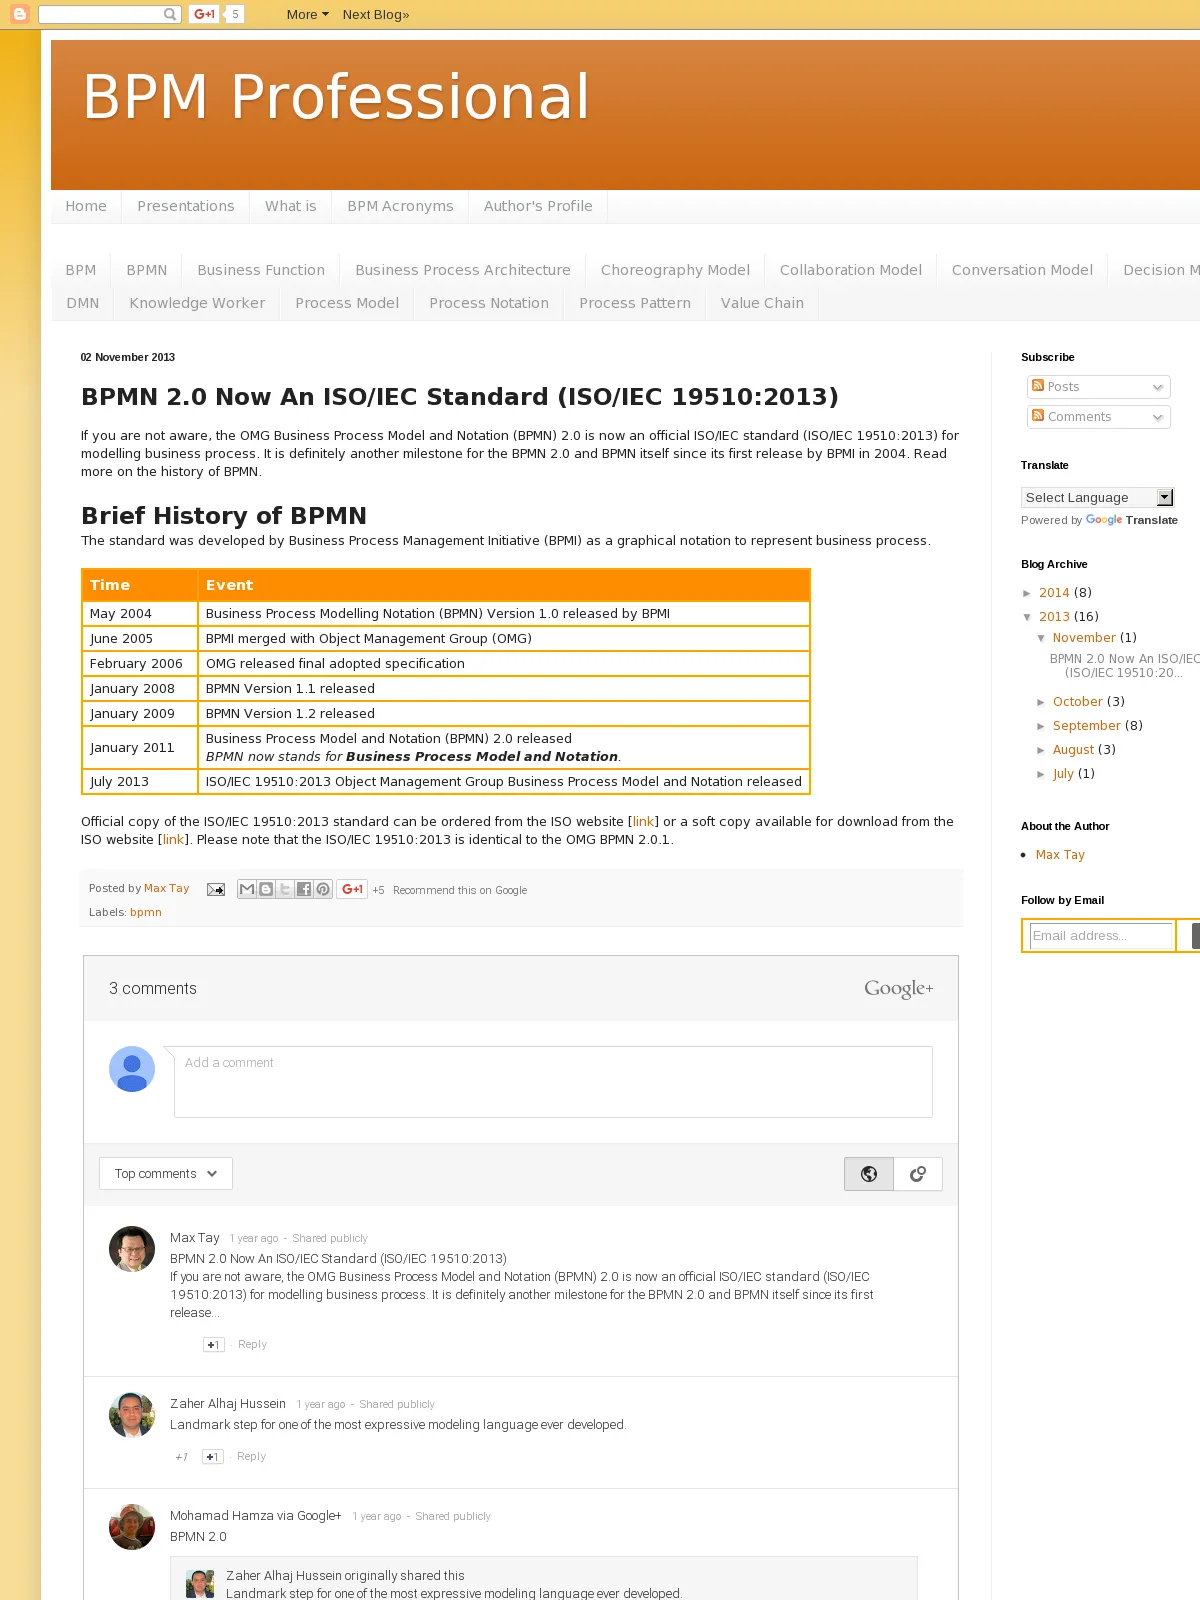Reply to Max Tay's comment

click(x=252, y=1345)
